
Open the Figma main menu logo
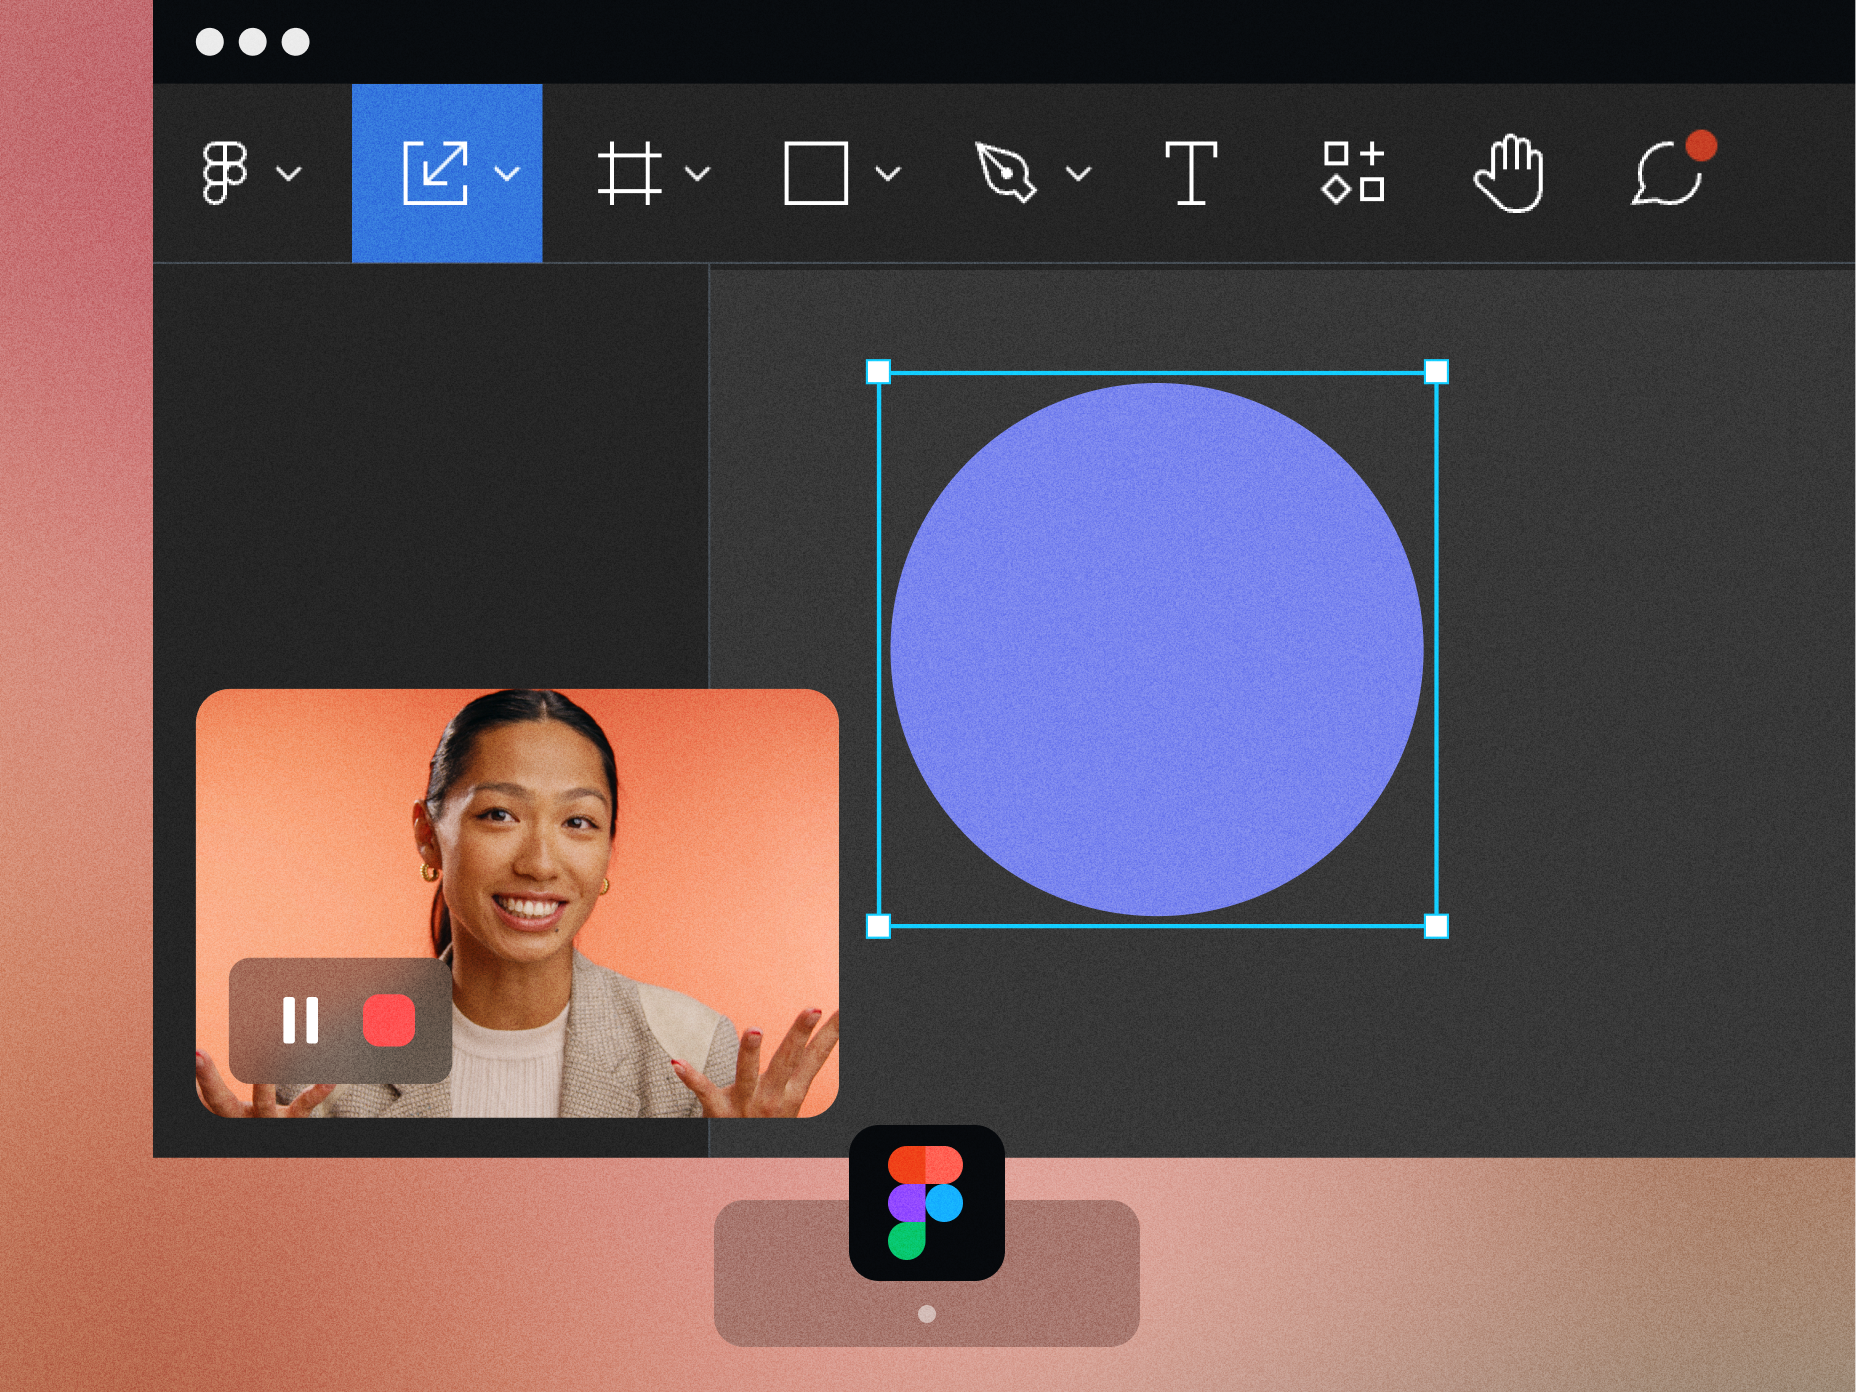tap(224, 173)
